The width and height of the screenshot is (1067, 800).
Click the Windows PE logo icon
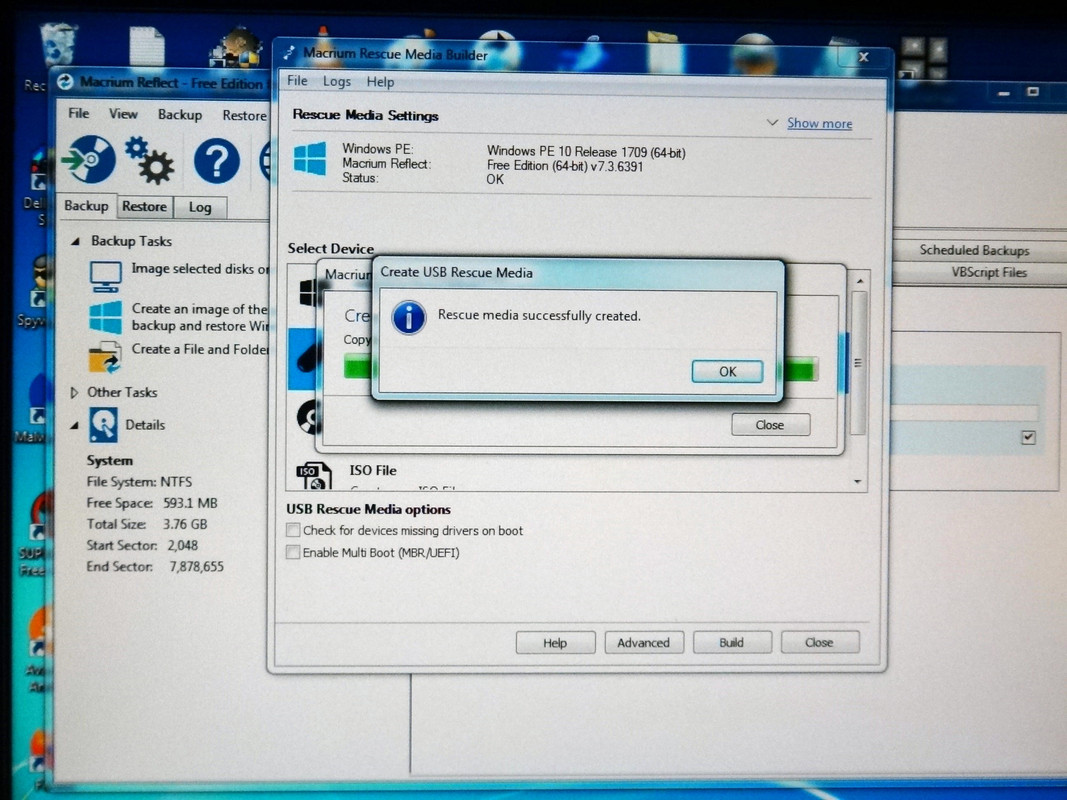pyautogui.click(x=310, y=159)
